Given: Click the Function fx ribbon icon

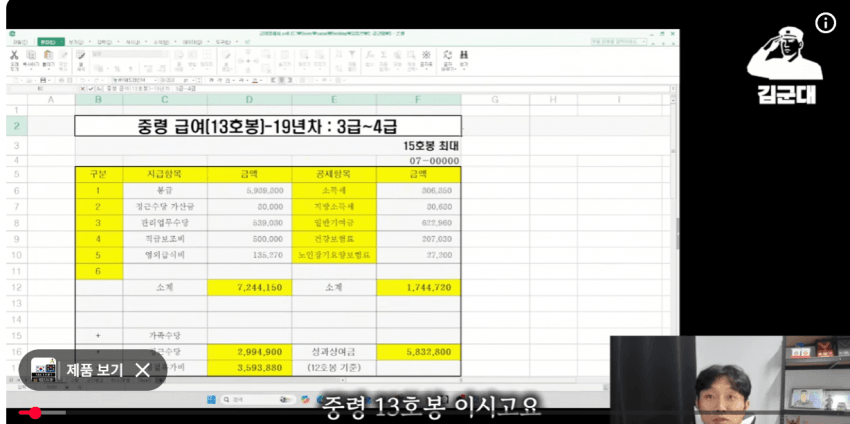Looking at the screenshot, I should (369, 55).
